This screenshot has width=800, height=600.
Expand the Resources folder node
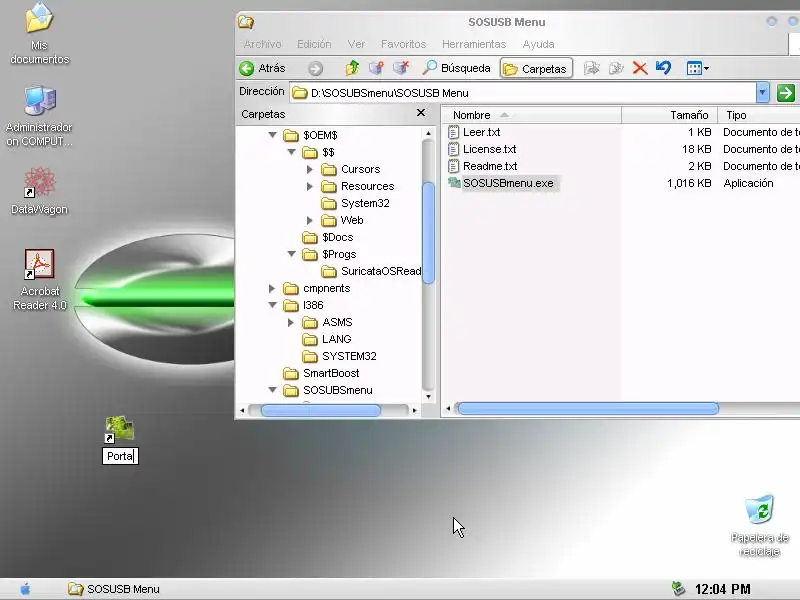pyautogui.click(x=310, y=186)
